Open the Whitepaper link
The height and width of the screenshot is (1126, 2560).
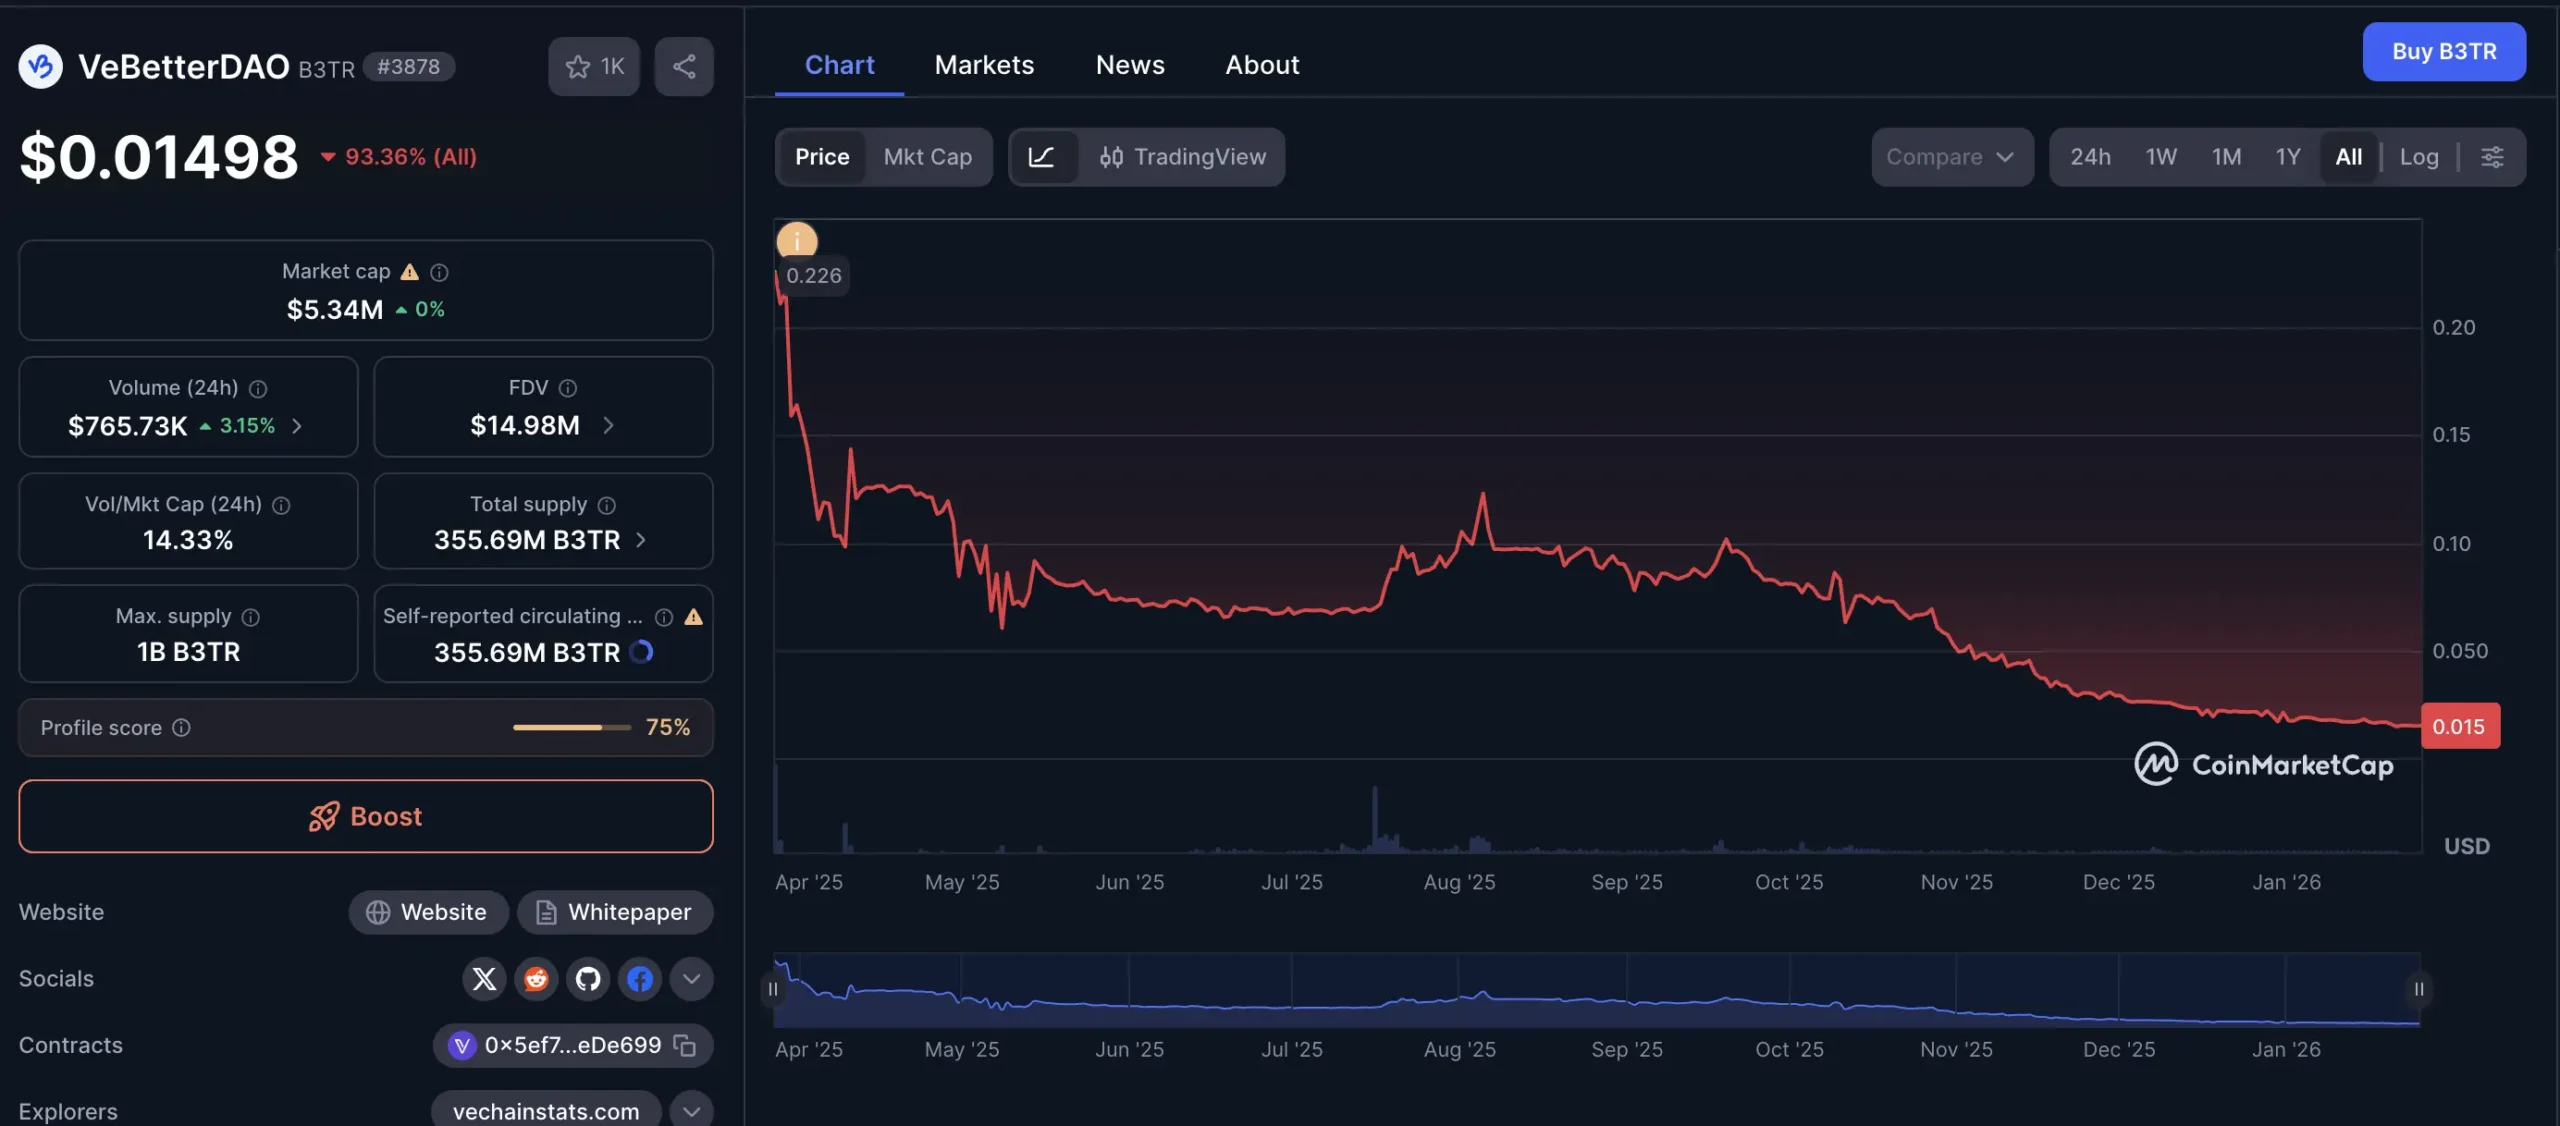[615, 912]
